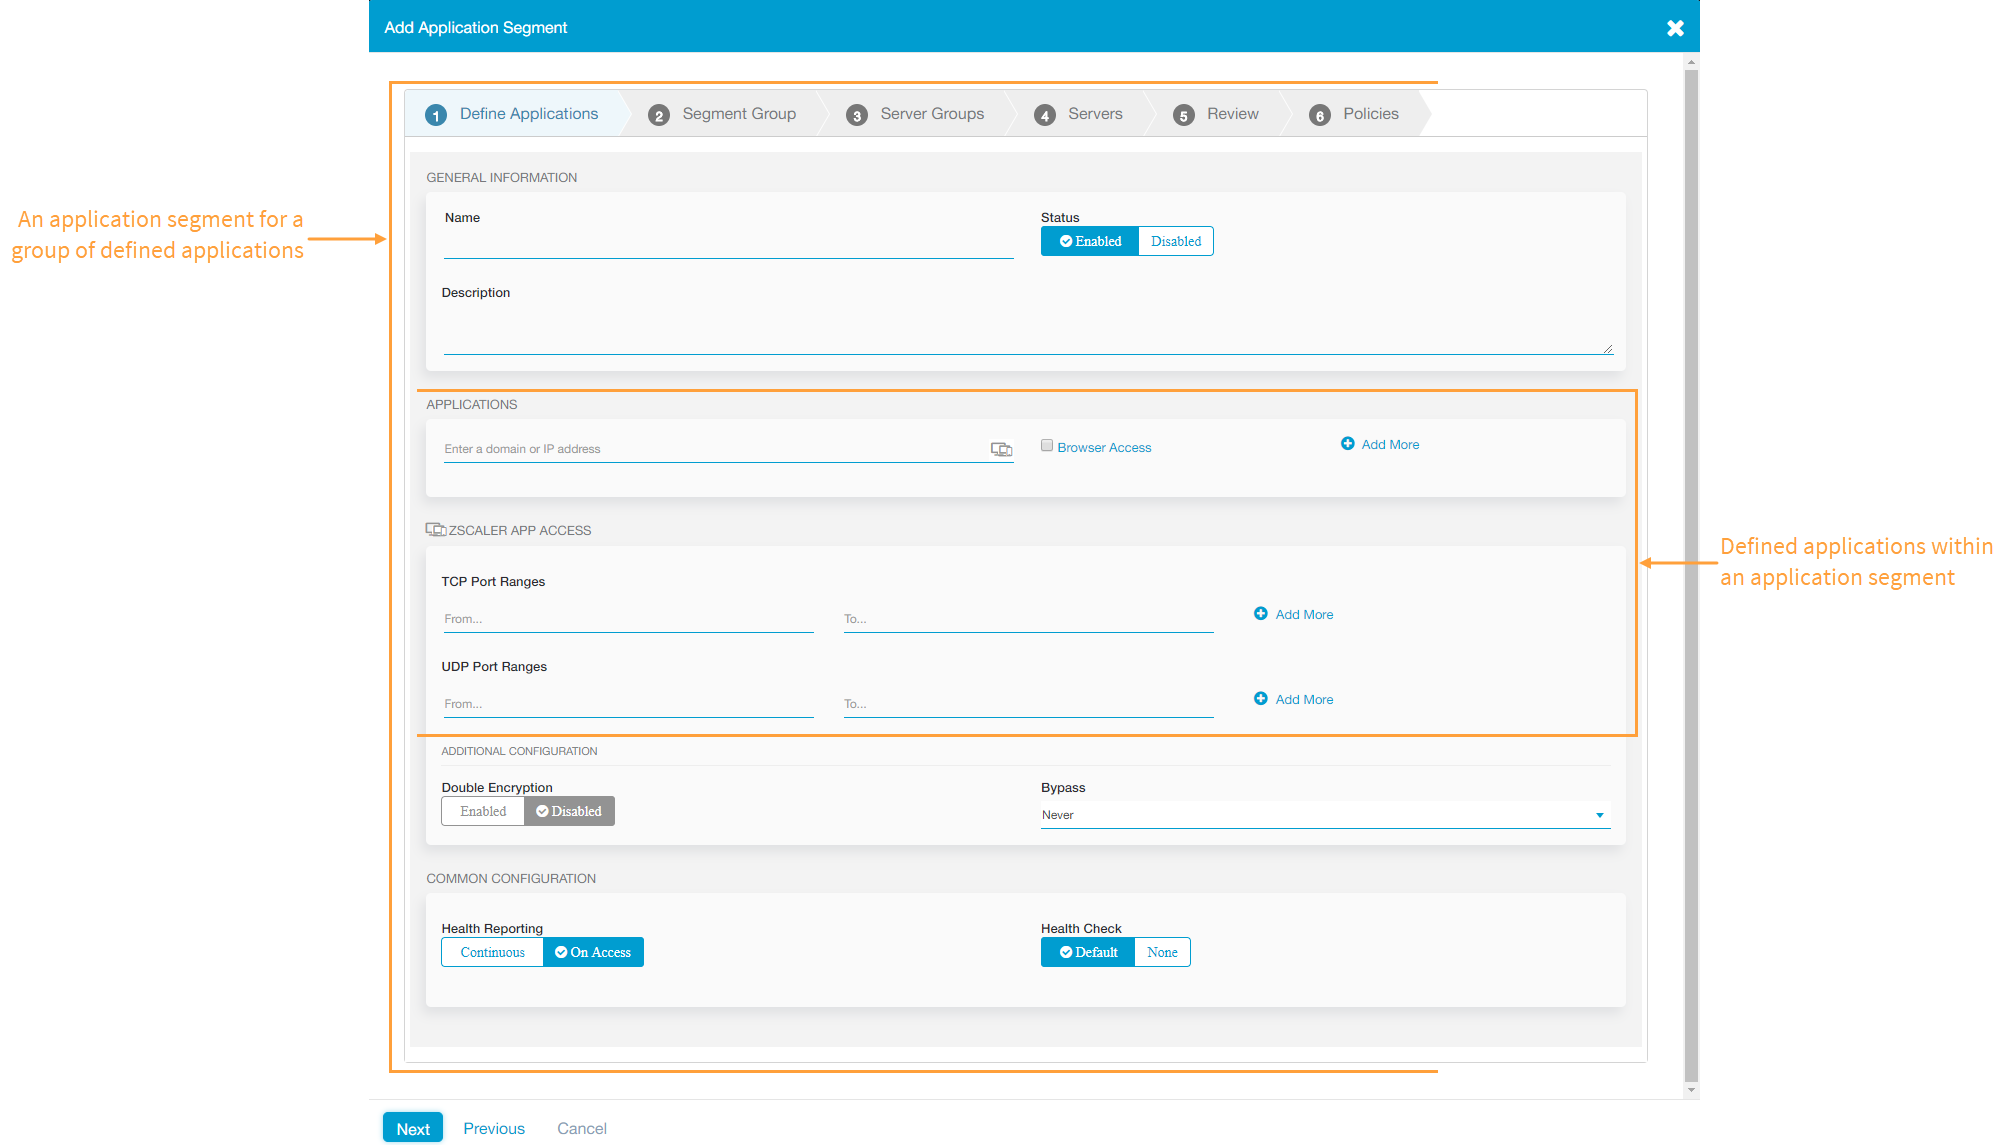Set Health Check to None
Image resolution: width=2005 pixels, height=1145 pixels.
point(1161,952)
